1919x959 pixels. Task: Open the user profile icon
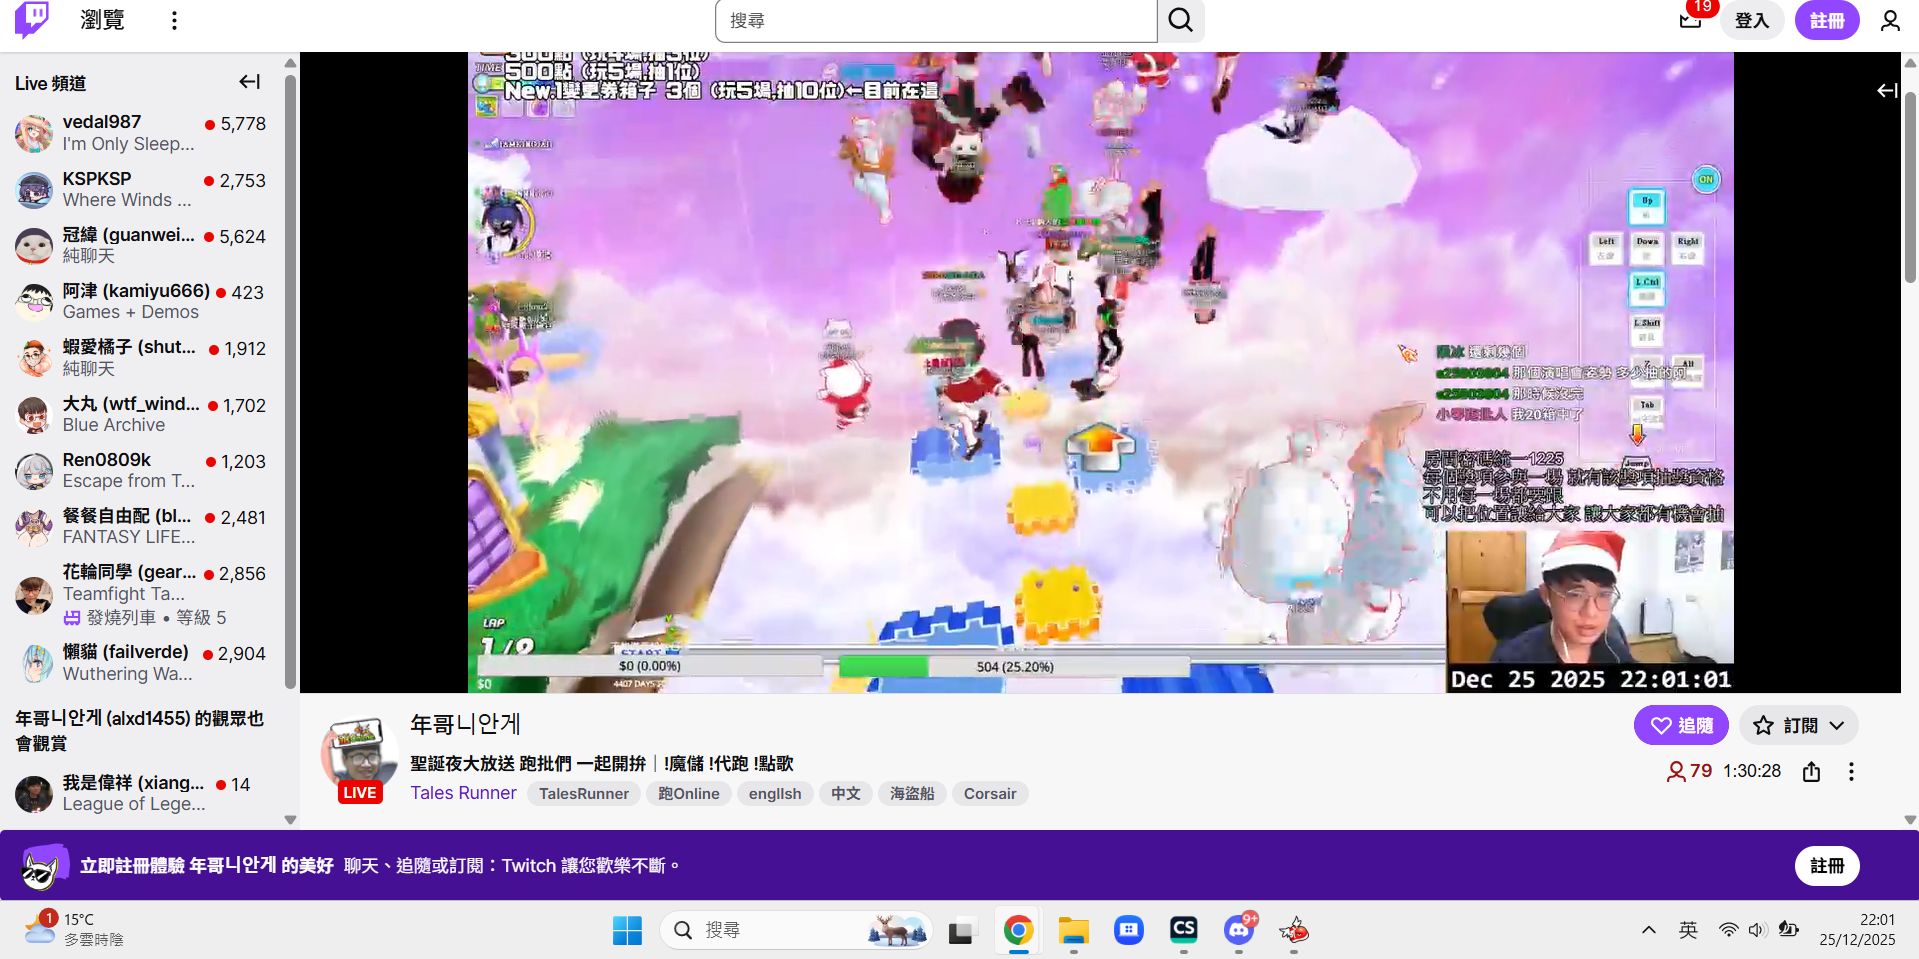click(x=1889, y=21)
